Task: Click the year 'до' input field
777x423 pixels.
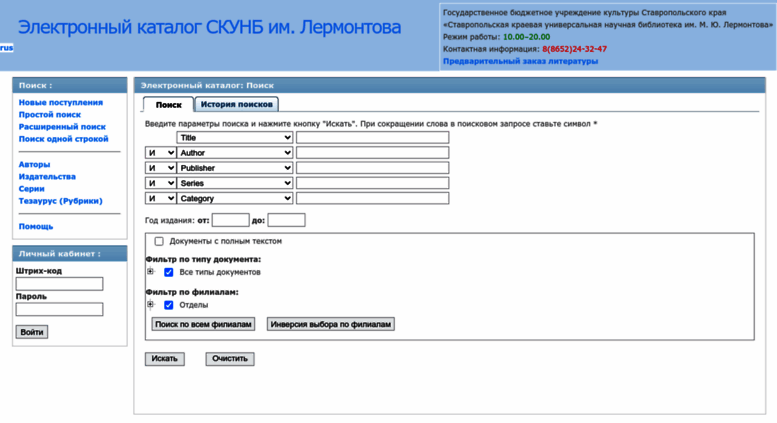Action: pos(286,220)
